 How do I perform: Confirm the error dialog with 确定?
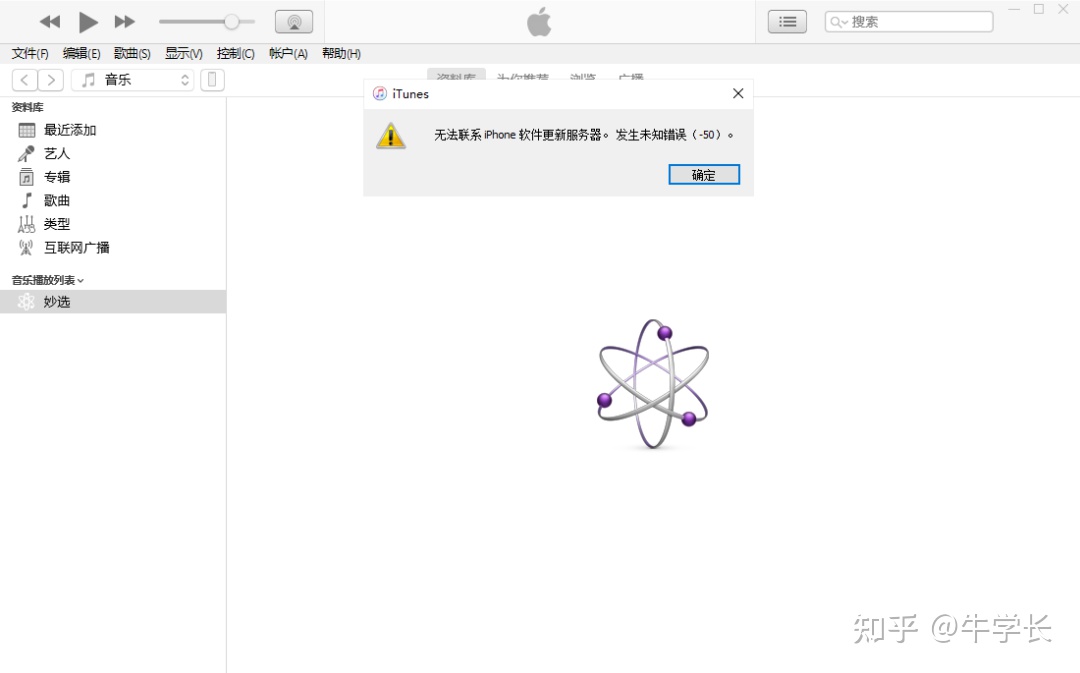pyautogui.click(x=703, y=174)
